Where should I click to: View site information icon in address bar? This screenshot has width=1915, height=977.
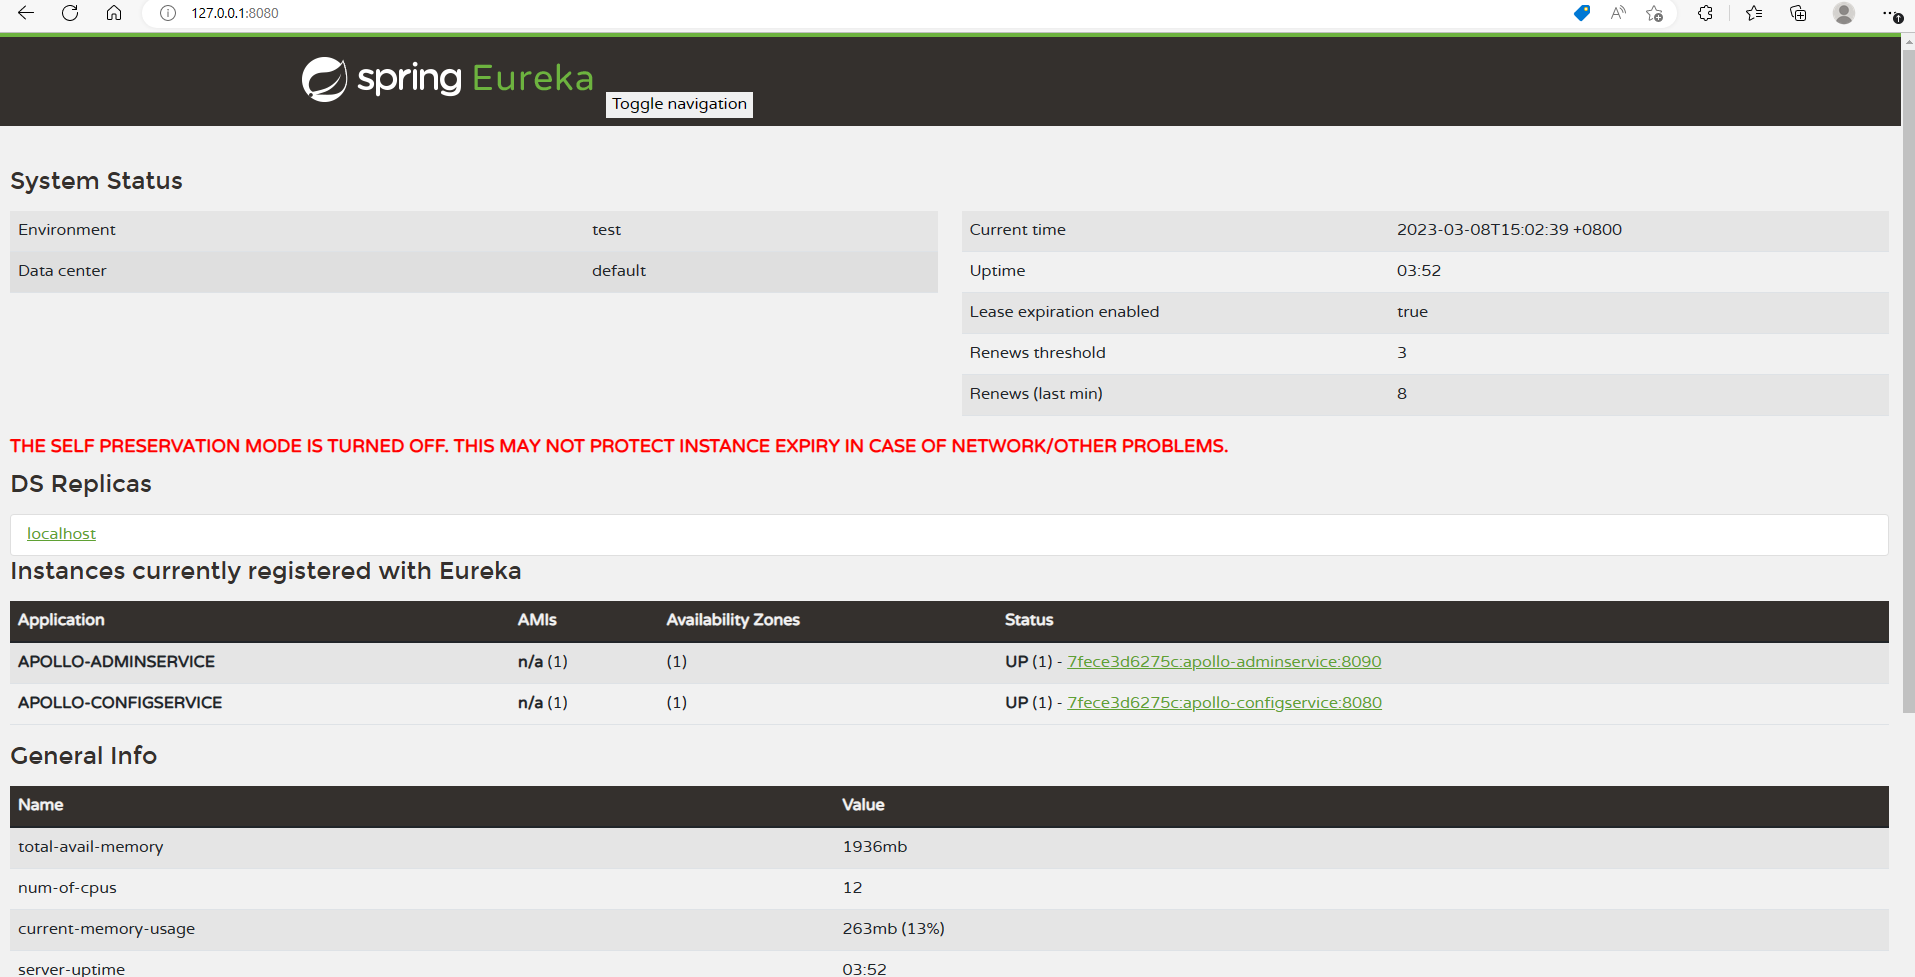(168, 13)
